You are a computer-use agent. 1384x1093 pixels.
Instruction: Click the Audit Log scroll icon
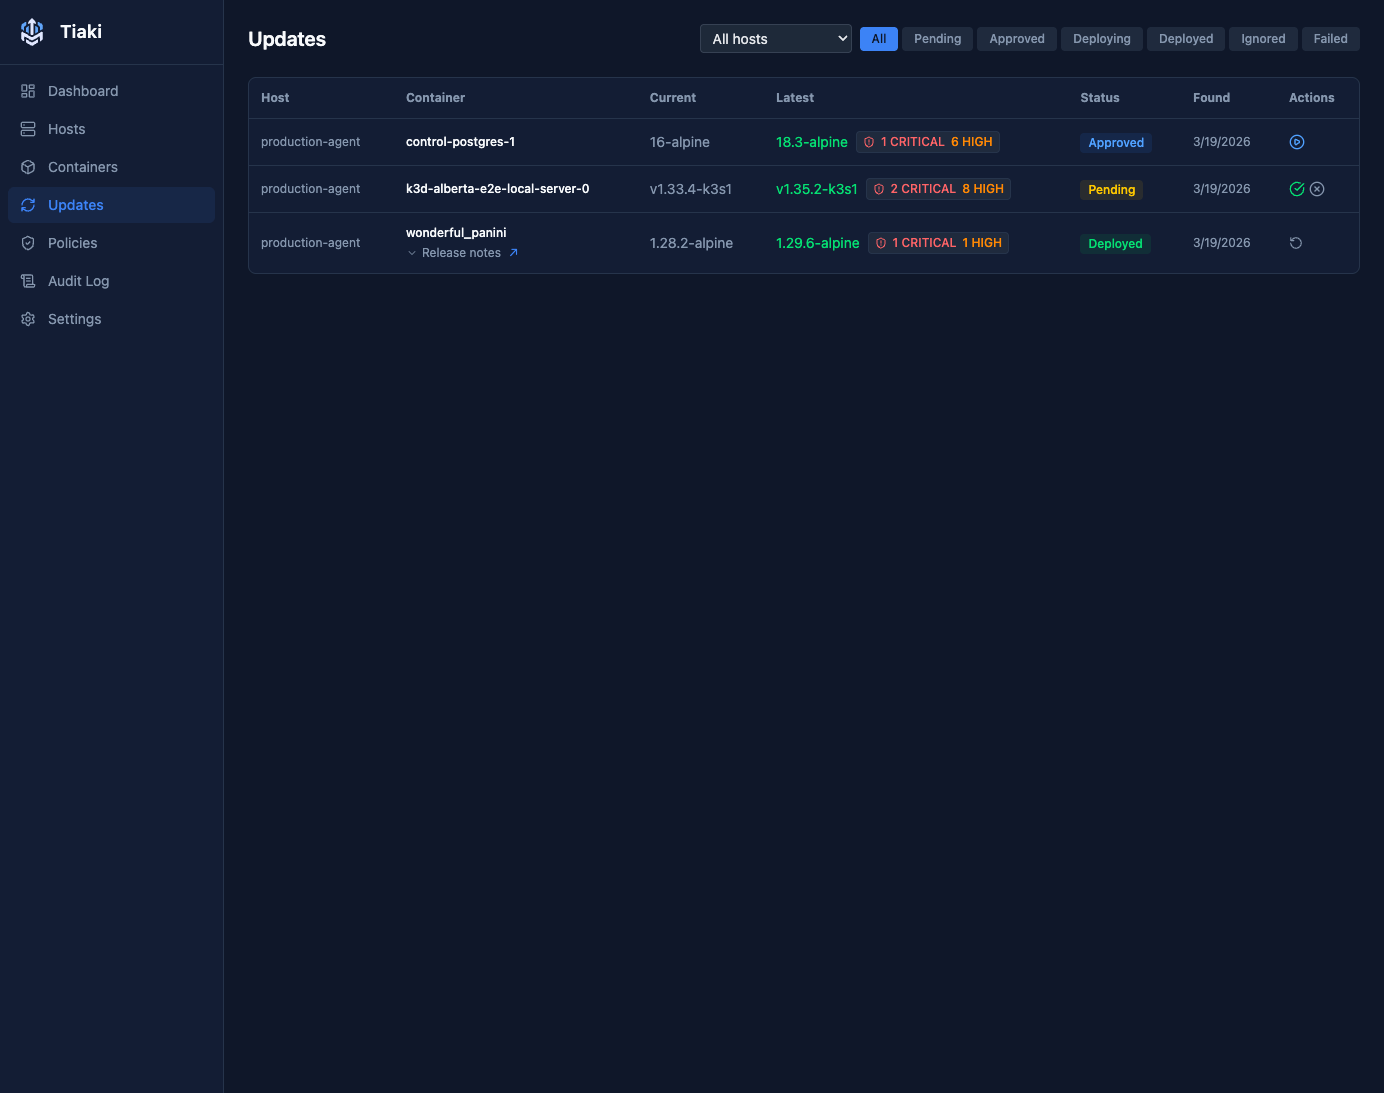click(28, 281)
